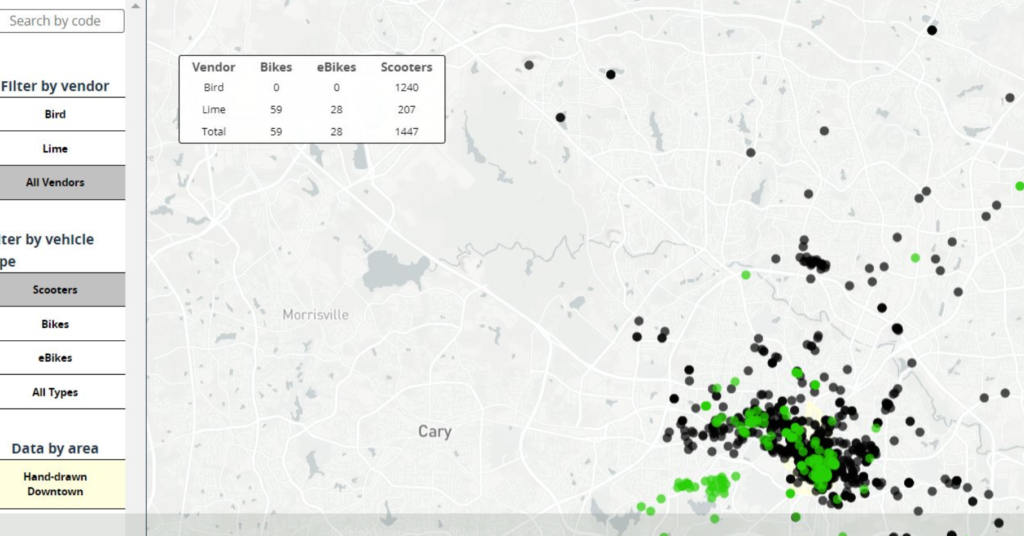Click the eBikes column header in table
Viewport: 1024px width, 536px height.
click(x=336, y=67)
